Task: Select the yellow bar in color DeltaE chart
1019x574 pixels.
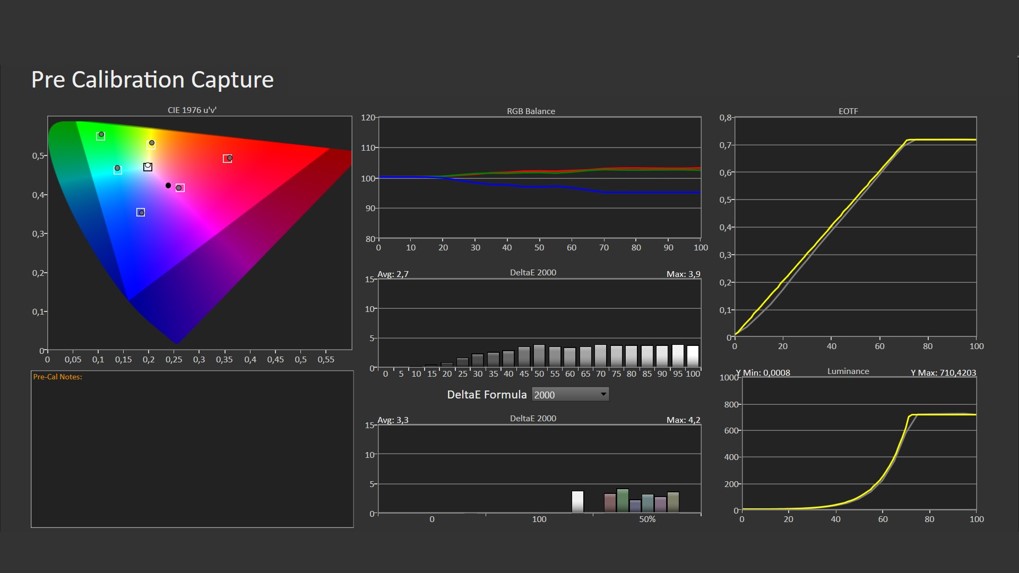Action: point(673,502)
